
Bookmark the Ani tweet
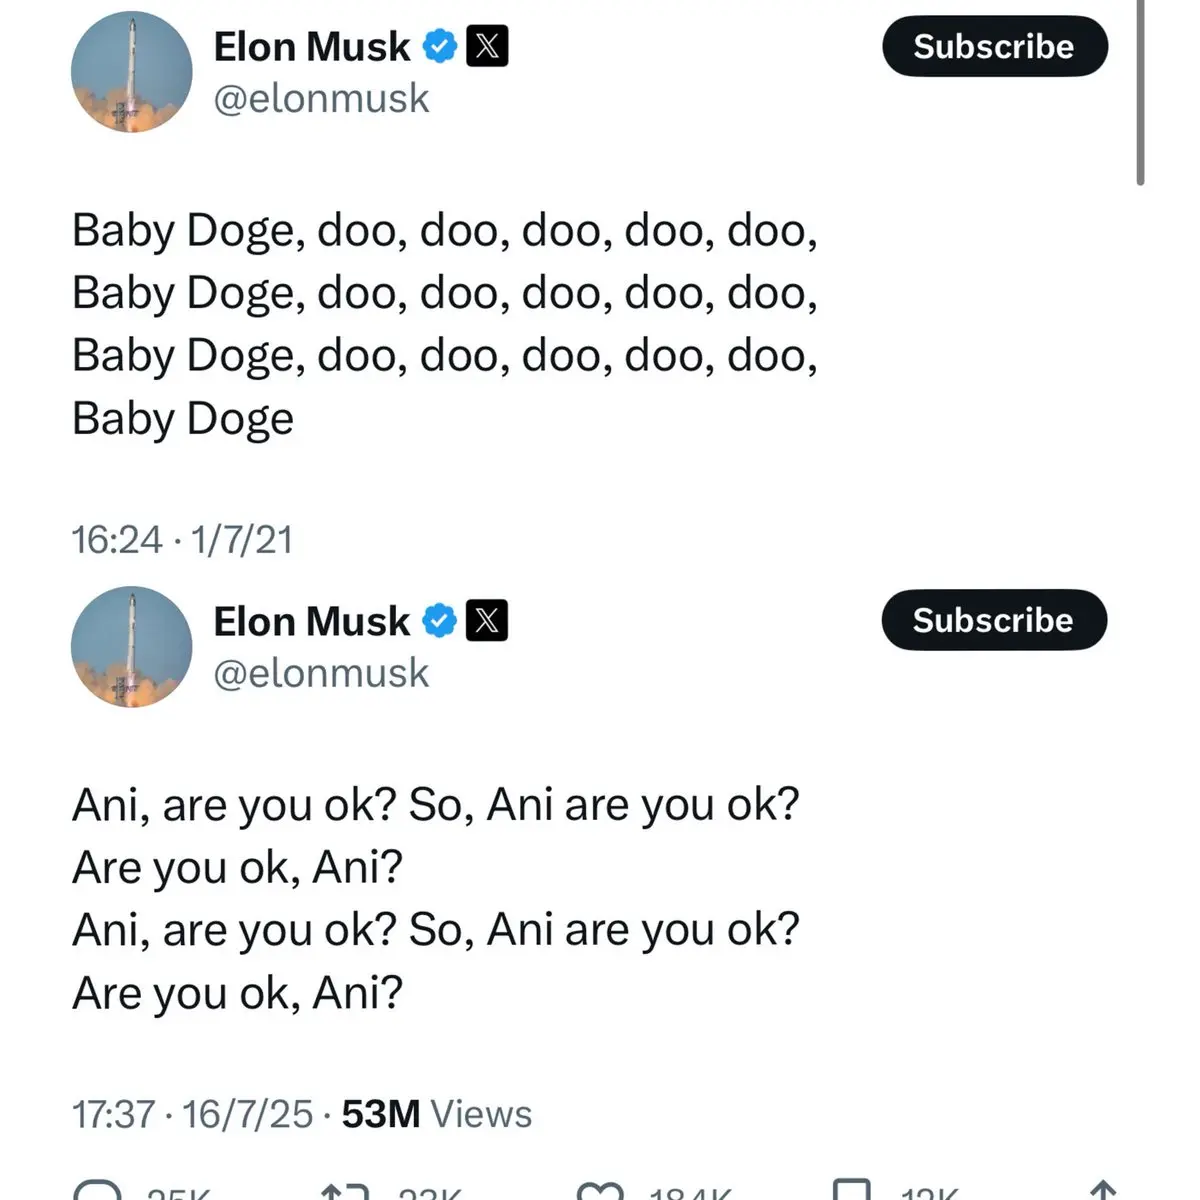(x=852, y=1190)
